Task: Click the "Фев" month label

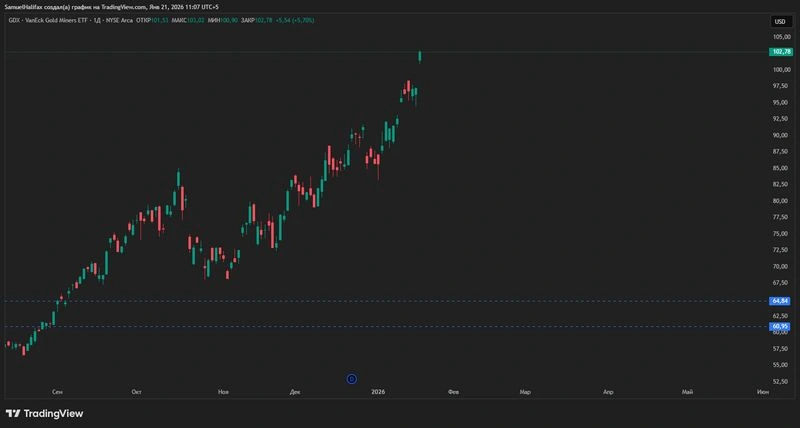Action: [x=453, y=392]
